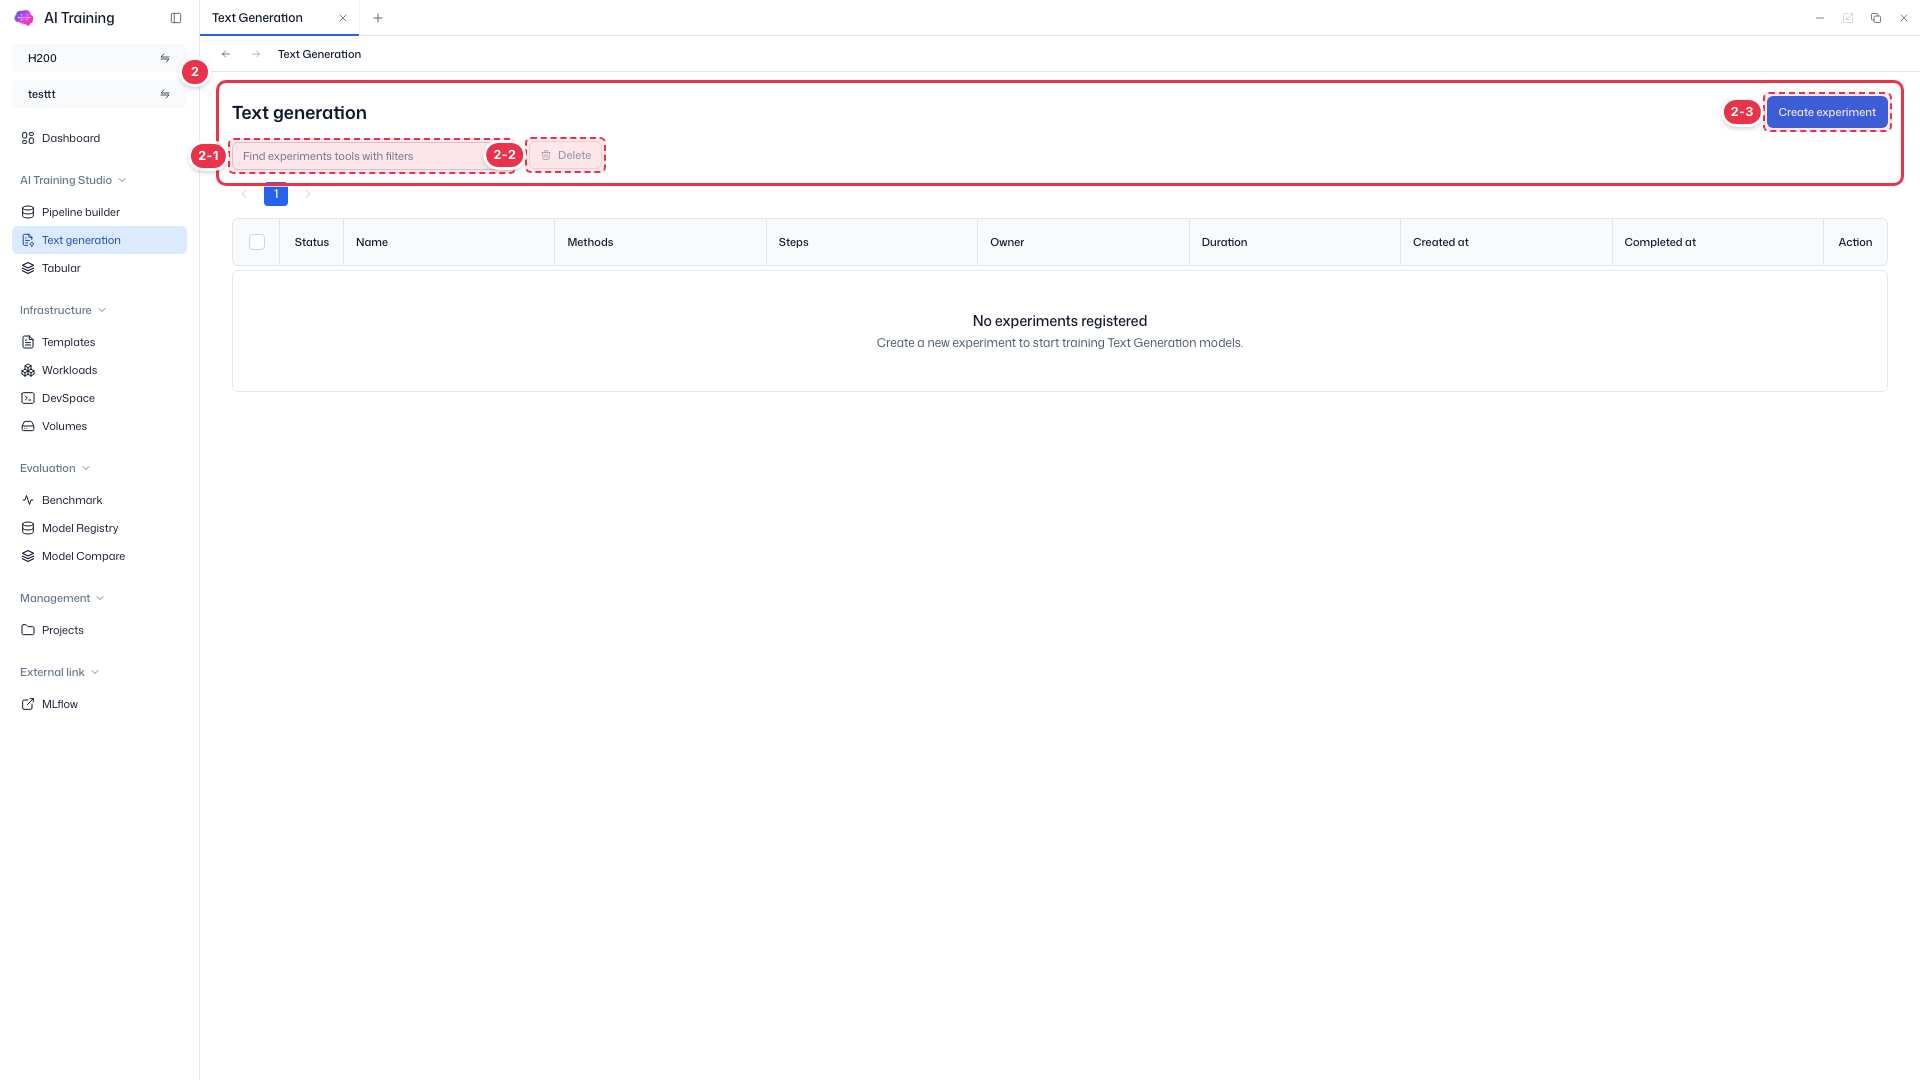Viewport: 1920px width, 1080px height.
Task: Click the Created at column header
Action: 1506,242
